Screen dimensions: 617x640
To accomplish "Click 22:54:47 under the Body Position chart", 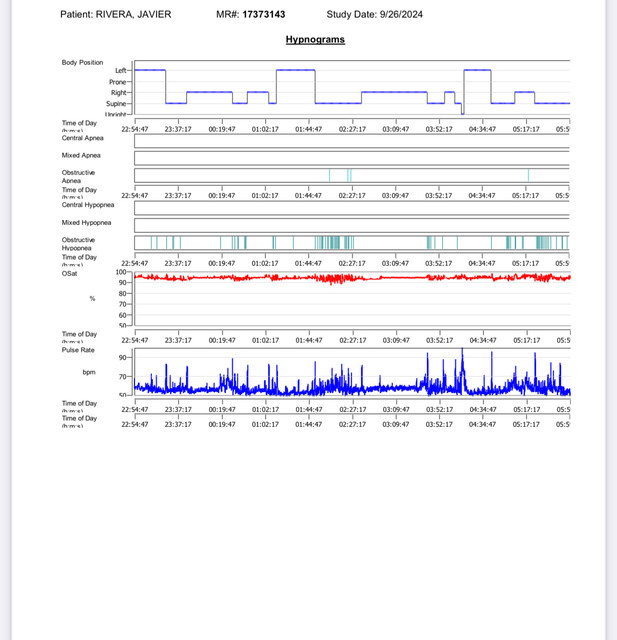I will coord(135,129).
